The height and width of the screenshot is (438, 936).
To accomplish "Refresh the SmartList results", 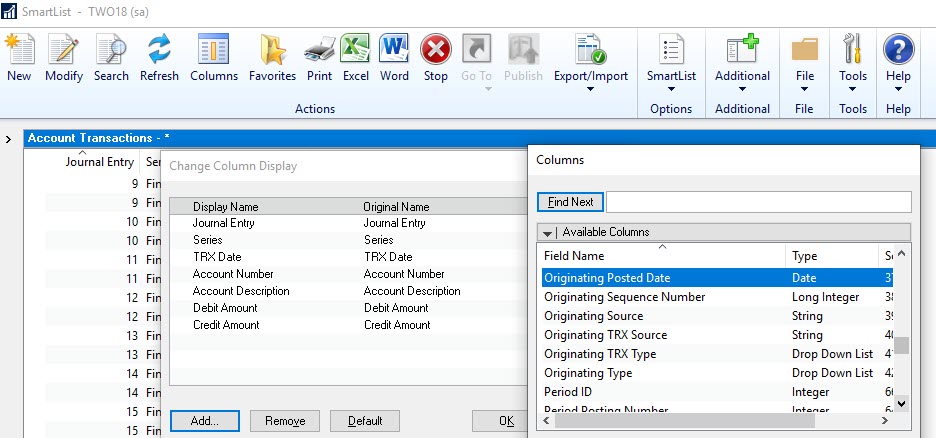I will [x=159, y=50].
